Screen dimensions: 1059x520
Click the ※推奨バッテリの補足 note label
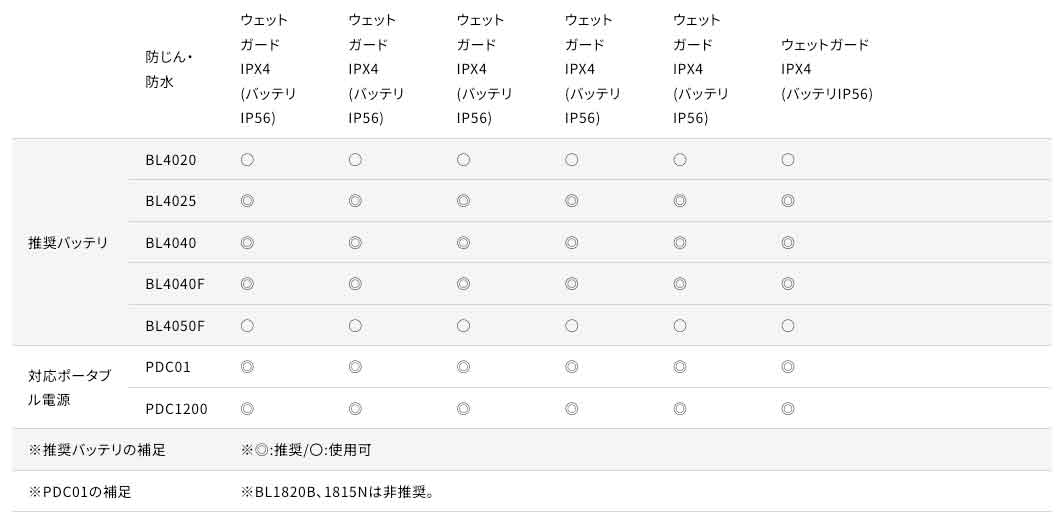click(97, 450)
